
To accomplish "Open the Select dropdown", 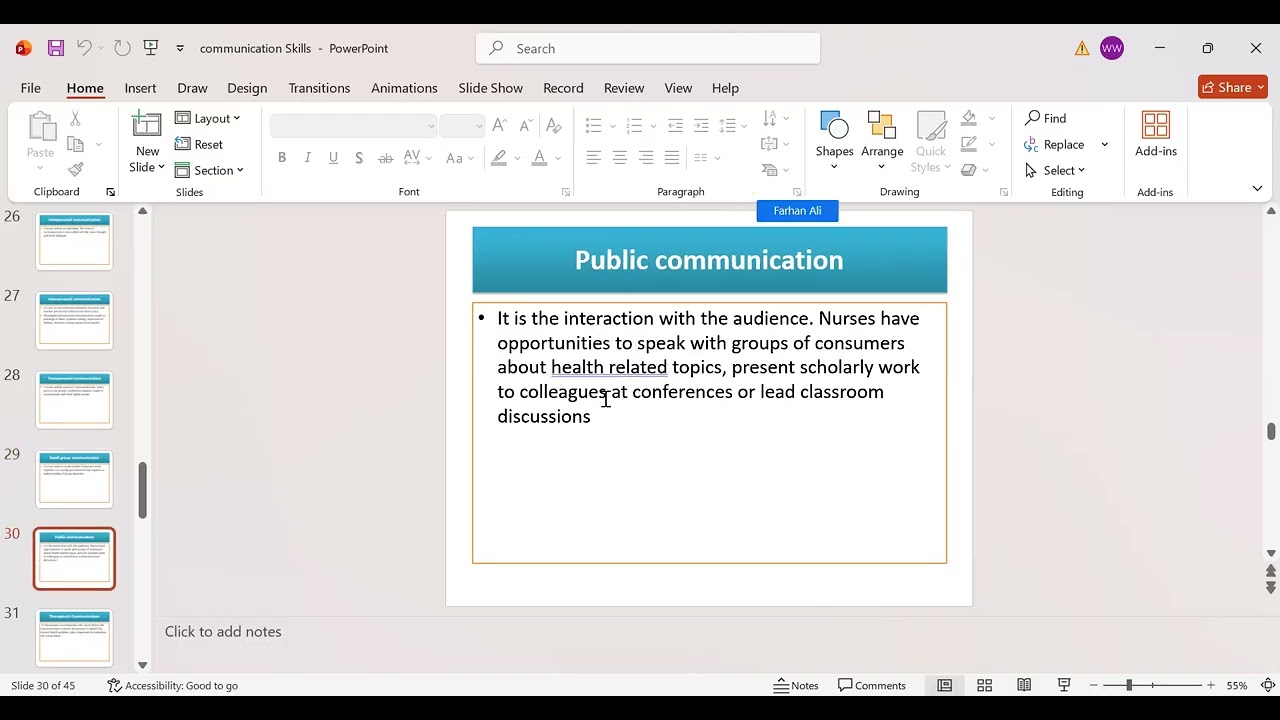I will [x=1055, y=170].
